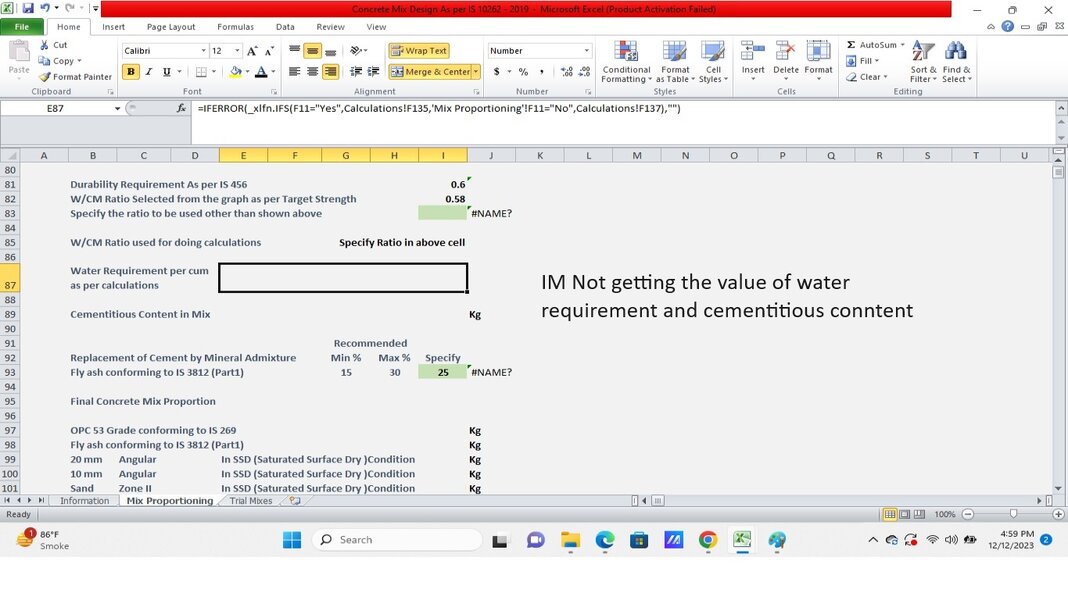Click Page Layout view icon in status bar
This screenshot has height=600, width=1068.
(905, 514)
